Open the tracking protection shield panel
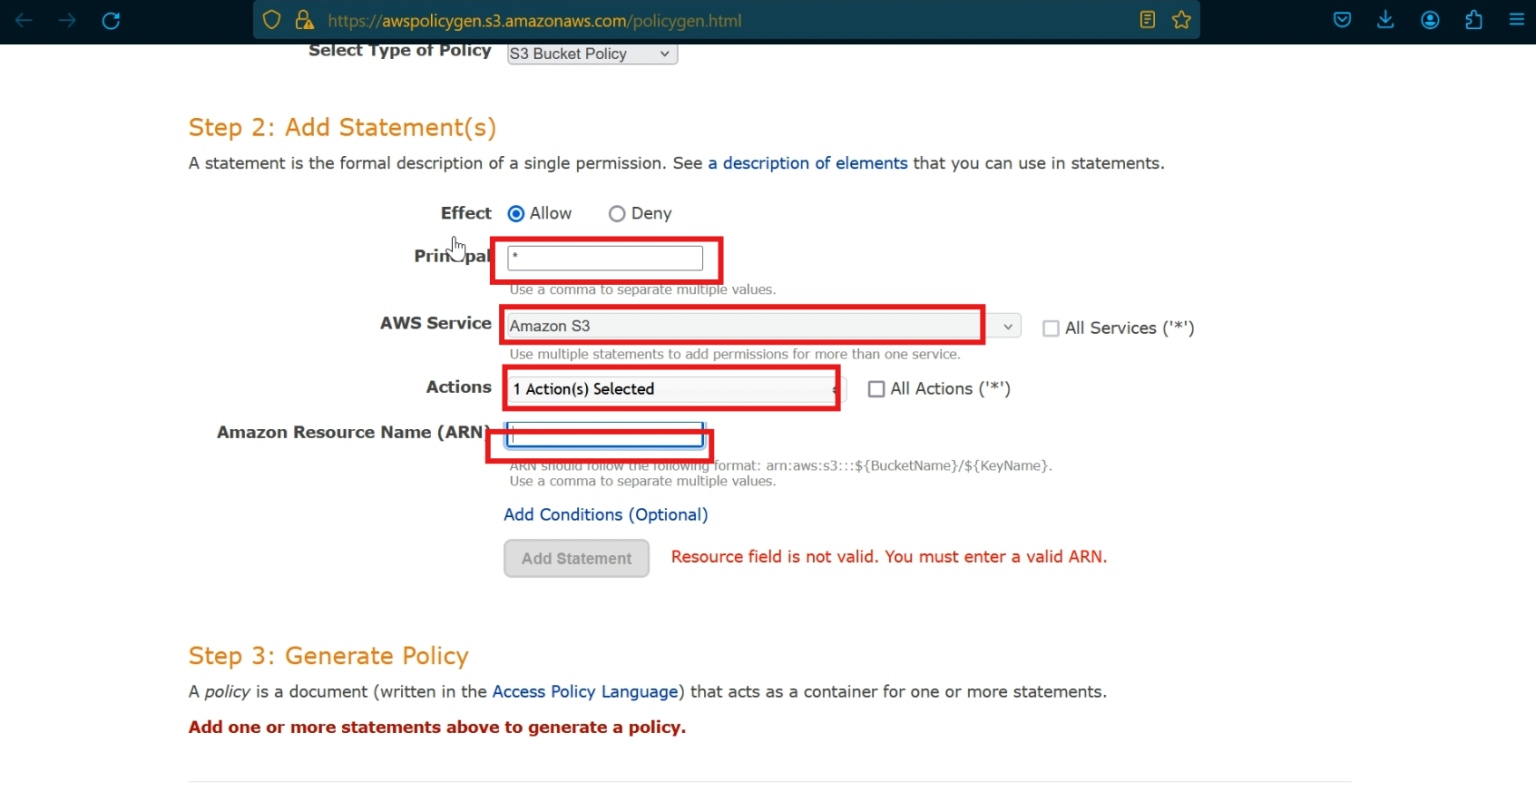 tap(271, 19)
